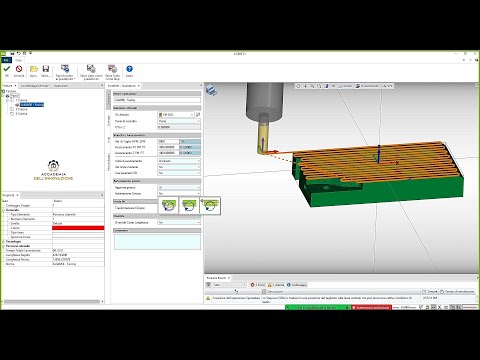The image size is (480, 360).
Task: Tick the checkbox beside 3 Catena
Action: coord(12,114)
